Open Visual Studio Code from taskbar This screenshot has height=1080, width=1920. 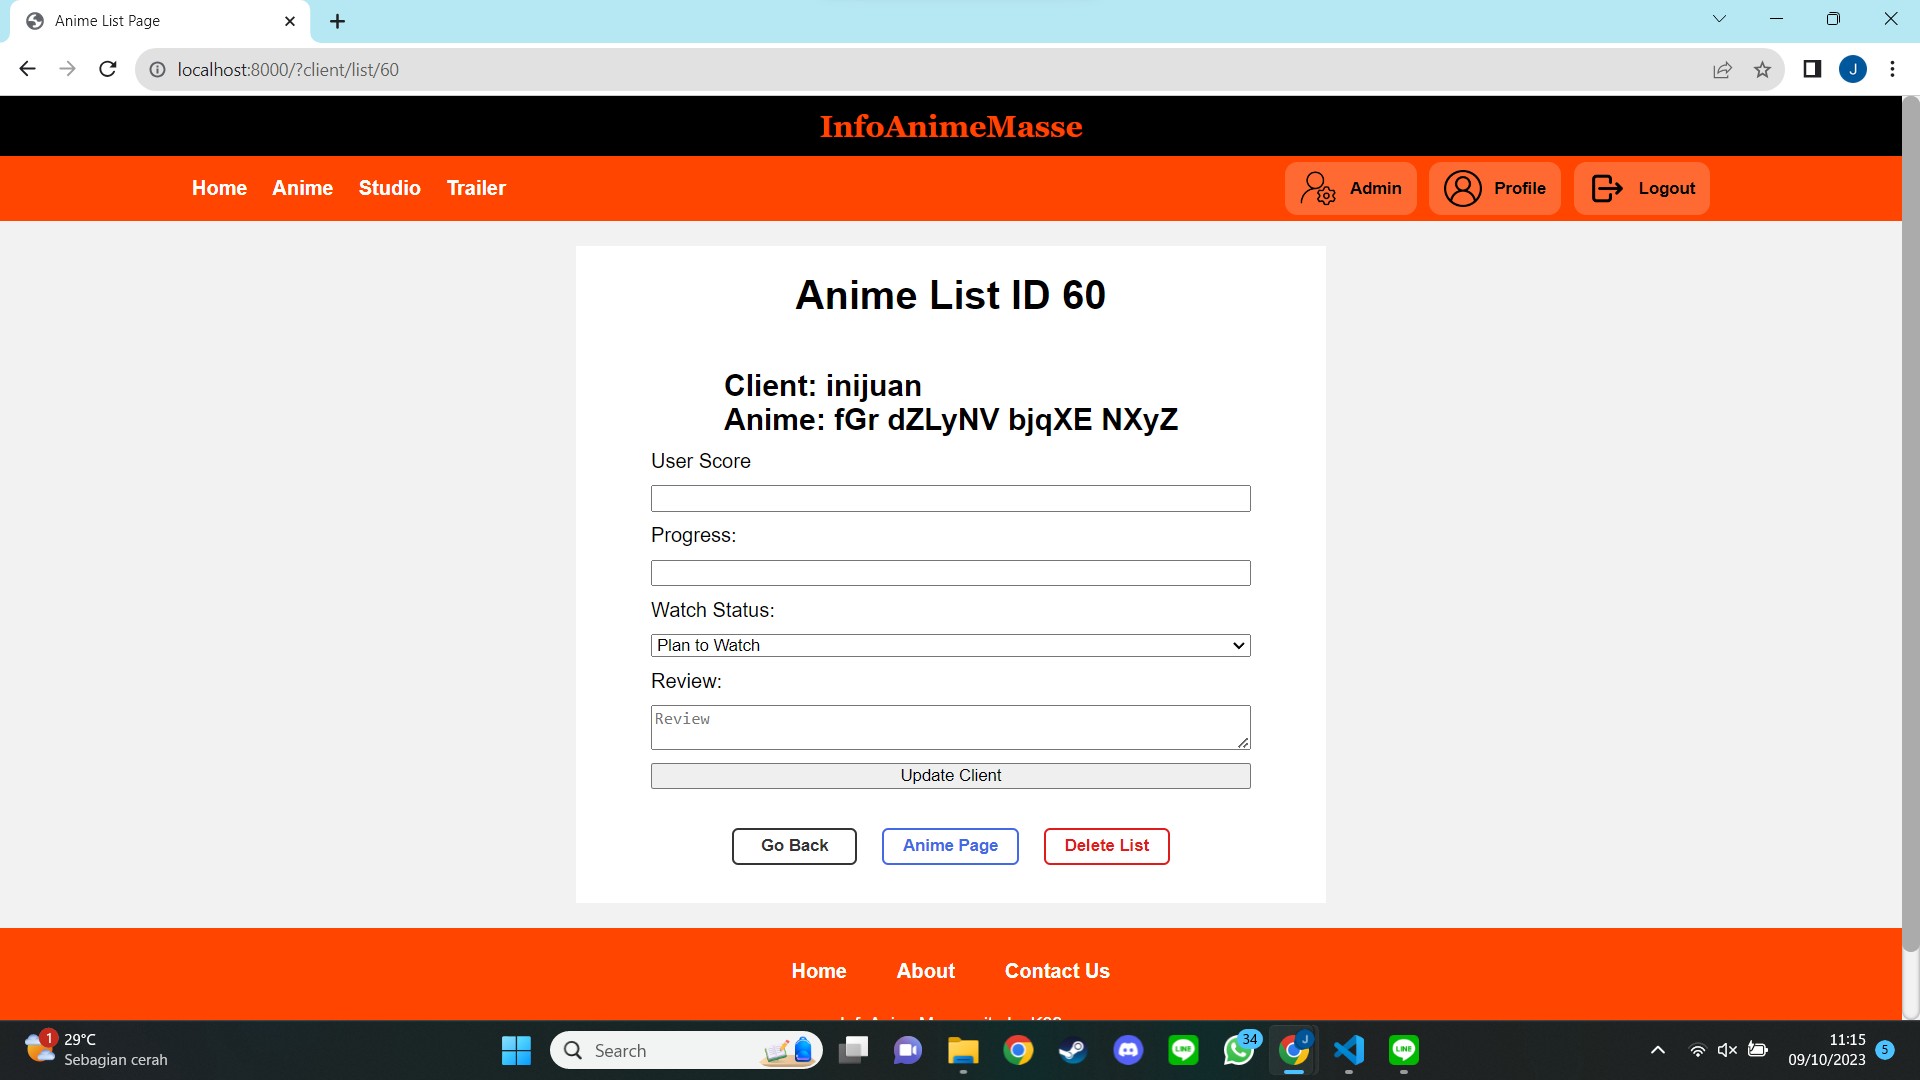1348,1050
